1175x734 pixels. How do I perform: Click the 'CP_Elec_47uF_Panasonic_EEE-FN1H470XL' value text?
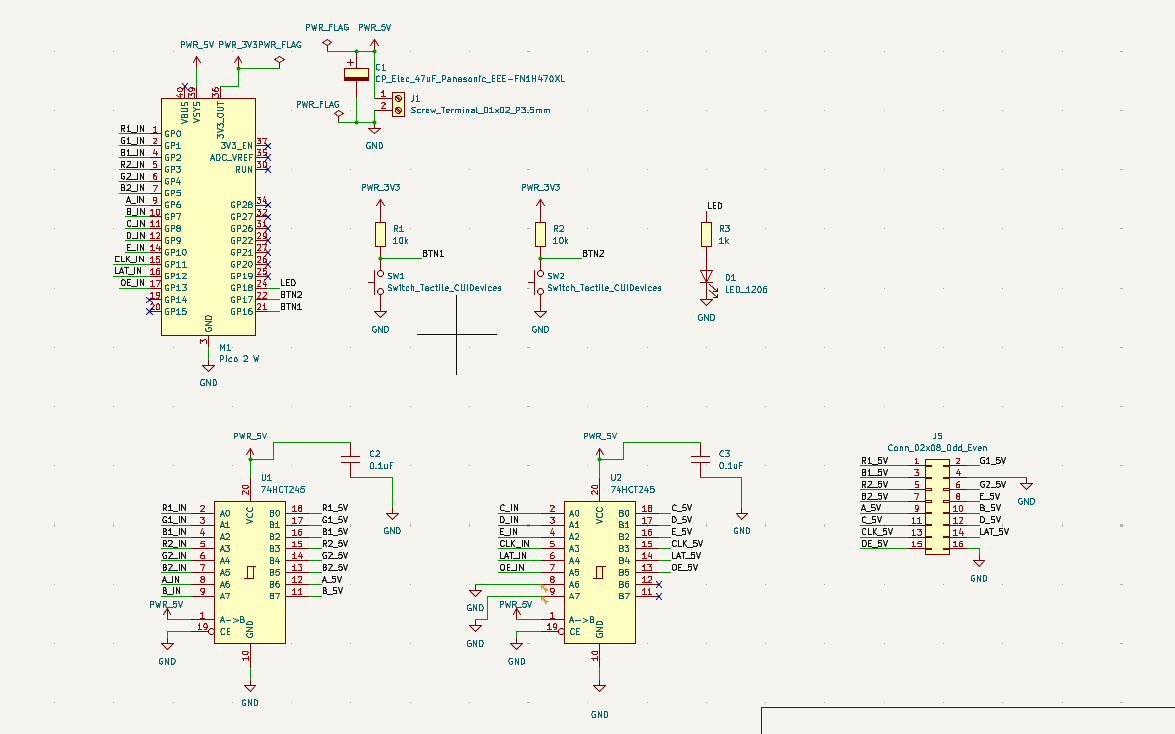click(x=470, y=79)
